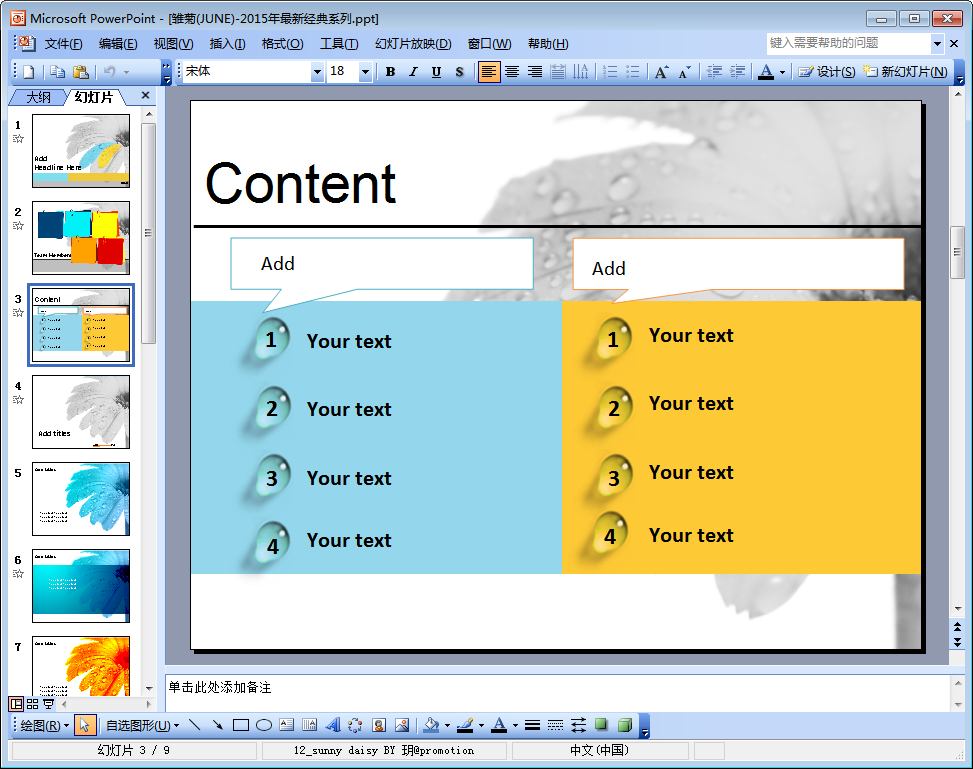Click the 新幻灯片 New Slide button
973x769 pixels.
[906, 72]
